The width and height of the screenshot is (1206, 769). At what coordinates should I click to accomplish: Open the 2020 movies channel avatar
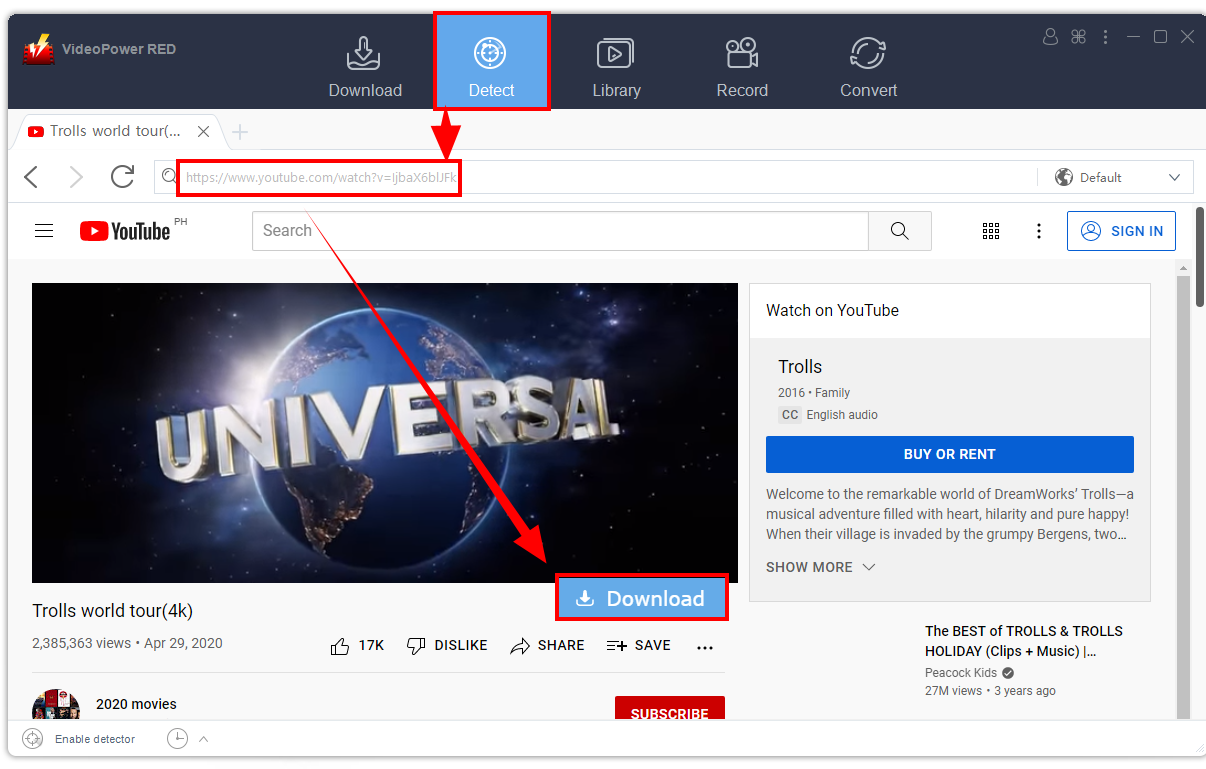56,706
